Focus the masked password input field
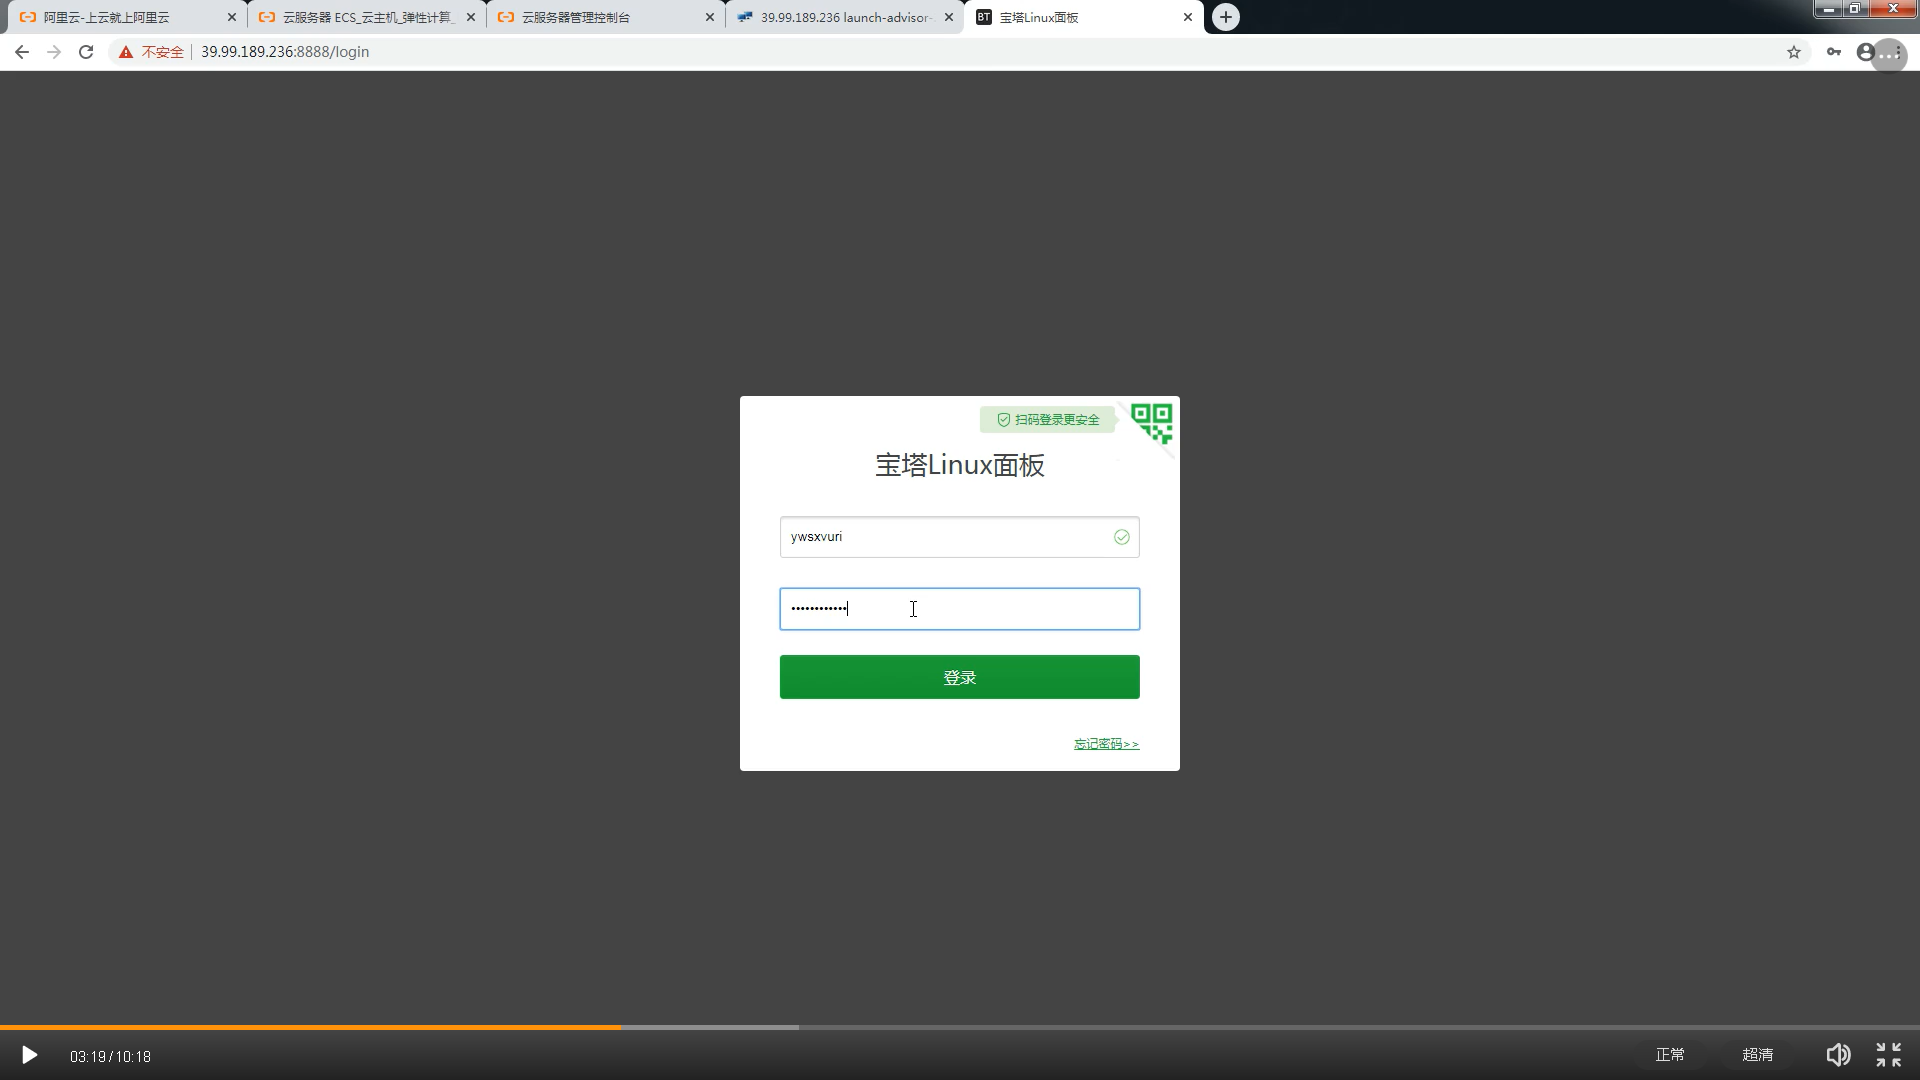 pyautogui.click(x=959, y=609)
